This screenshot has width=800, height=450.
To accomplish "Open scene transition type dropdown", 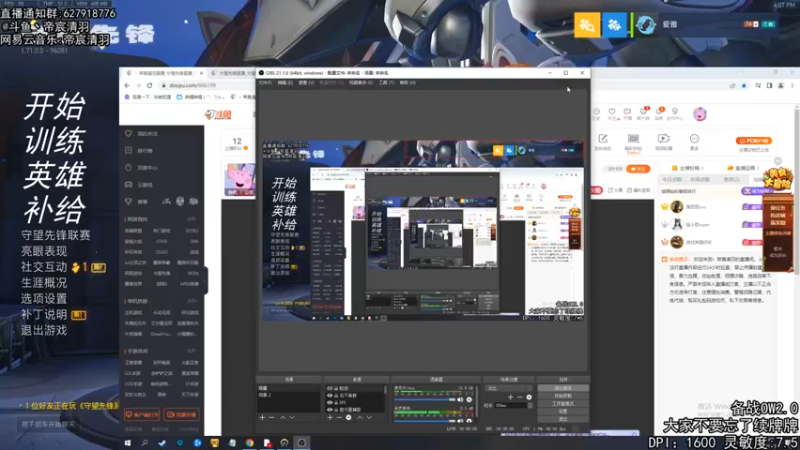I will click(x=508, y=388).
